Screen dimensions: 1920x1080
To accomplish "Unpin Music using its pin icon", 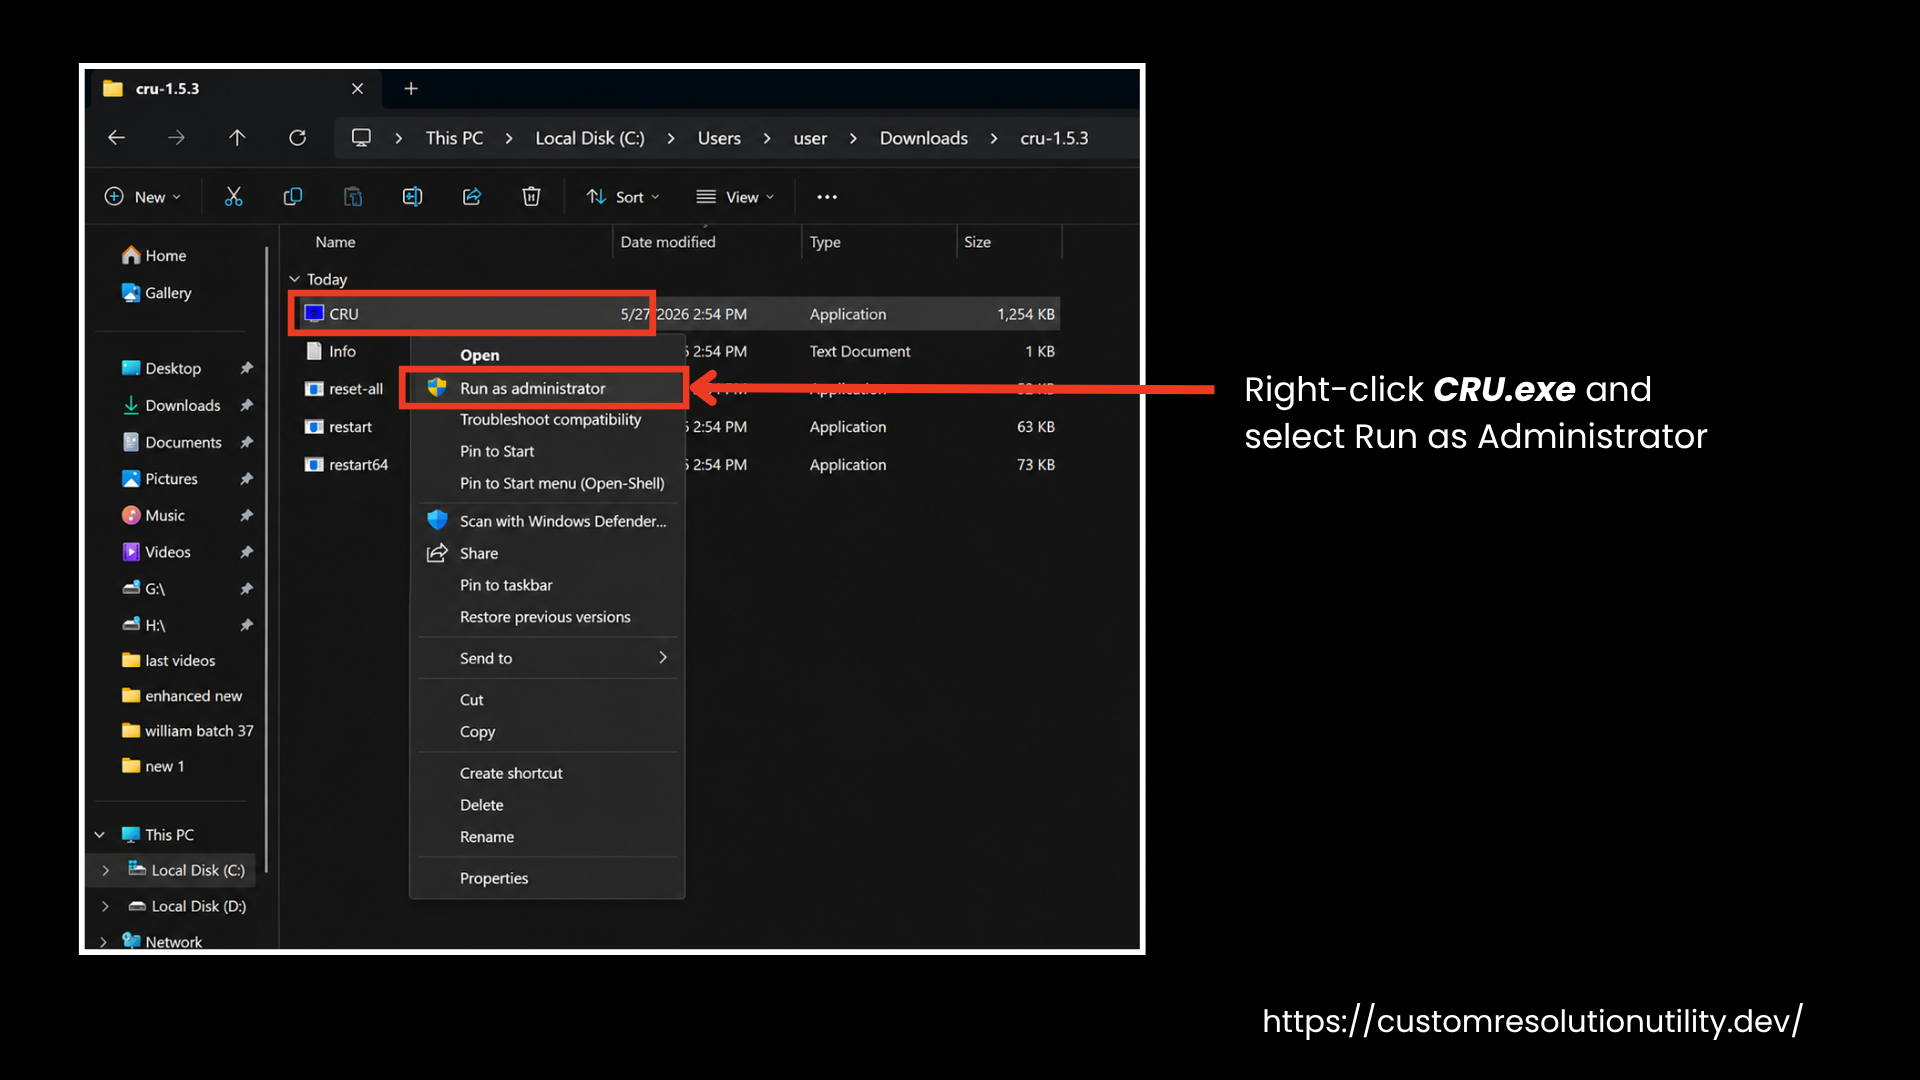I will [x=246, y=515].
